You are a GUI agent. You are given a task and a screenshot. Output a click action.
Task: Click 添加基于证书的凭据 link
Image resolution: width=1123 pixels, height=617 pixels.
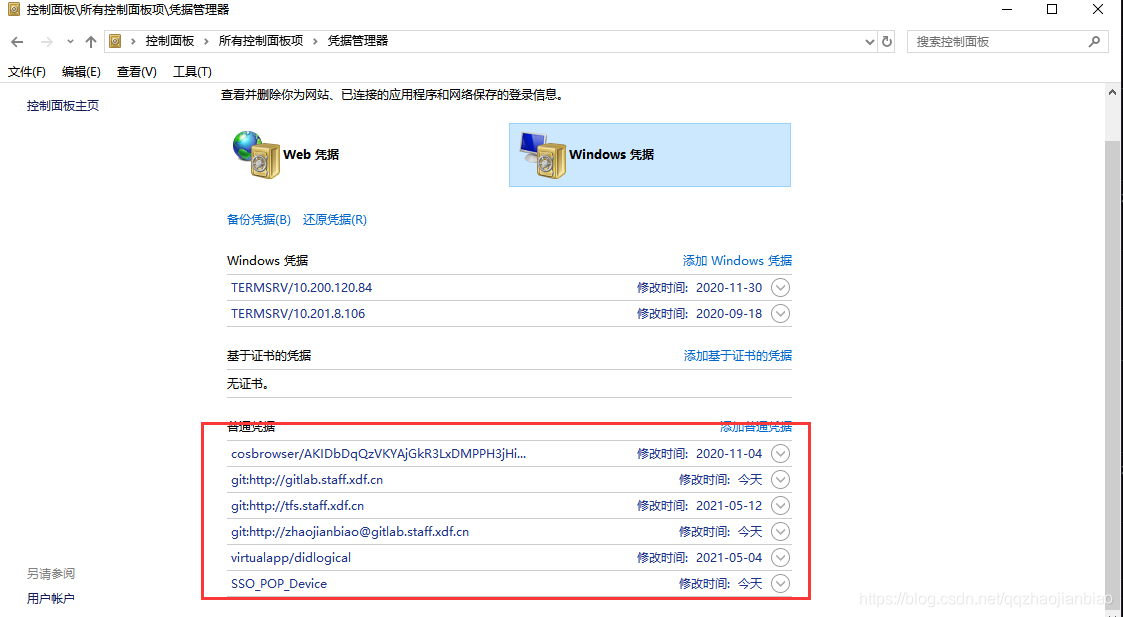(738, 355)
